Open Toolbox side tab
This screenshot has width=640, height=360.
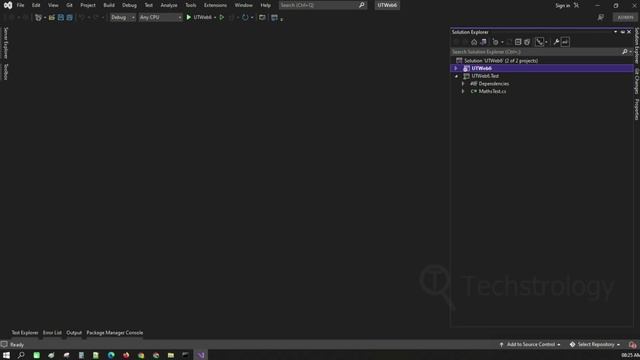(6, 72)
